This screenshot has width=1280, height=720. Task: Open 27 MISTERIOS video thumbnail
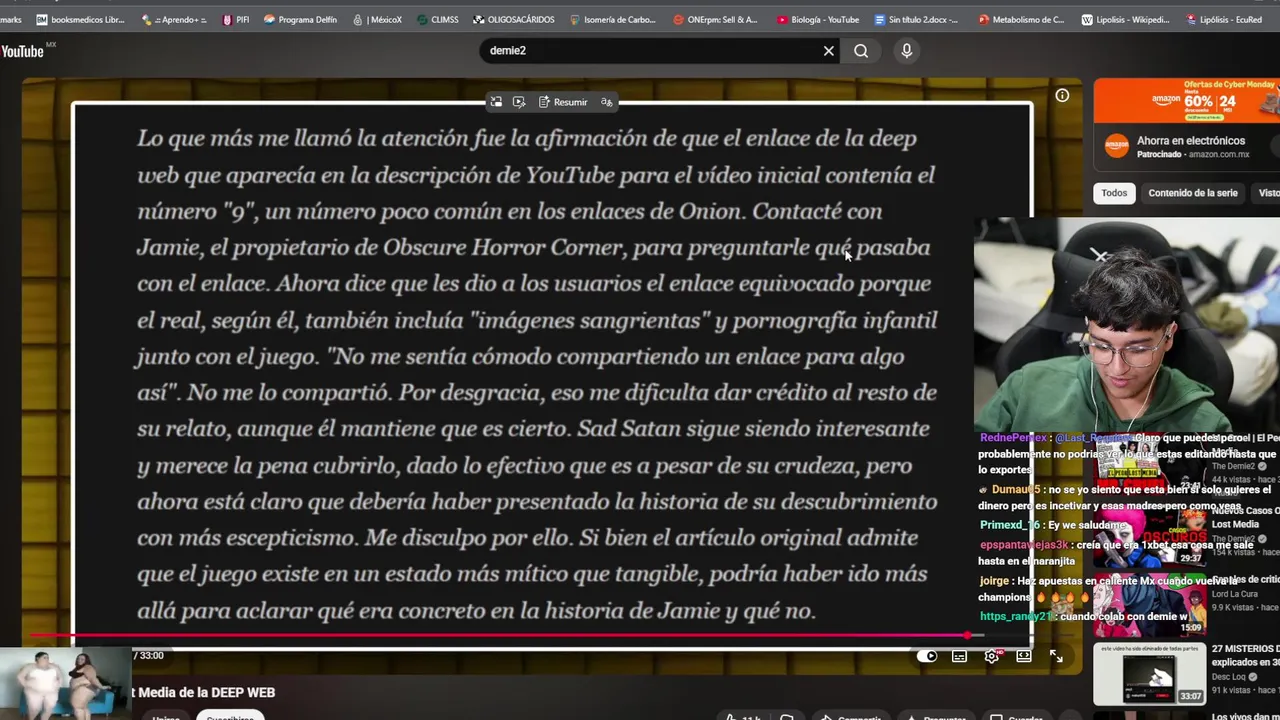1149,674
